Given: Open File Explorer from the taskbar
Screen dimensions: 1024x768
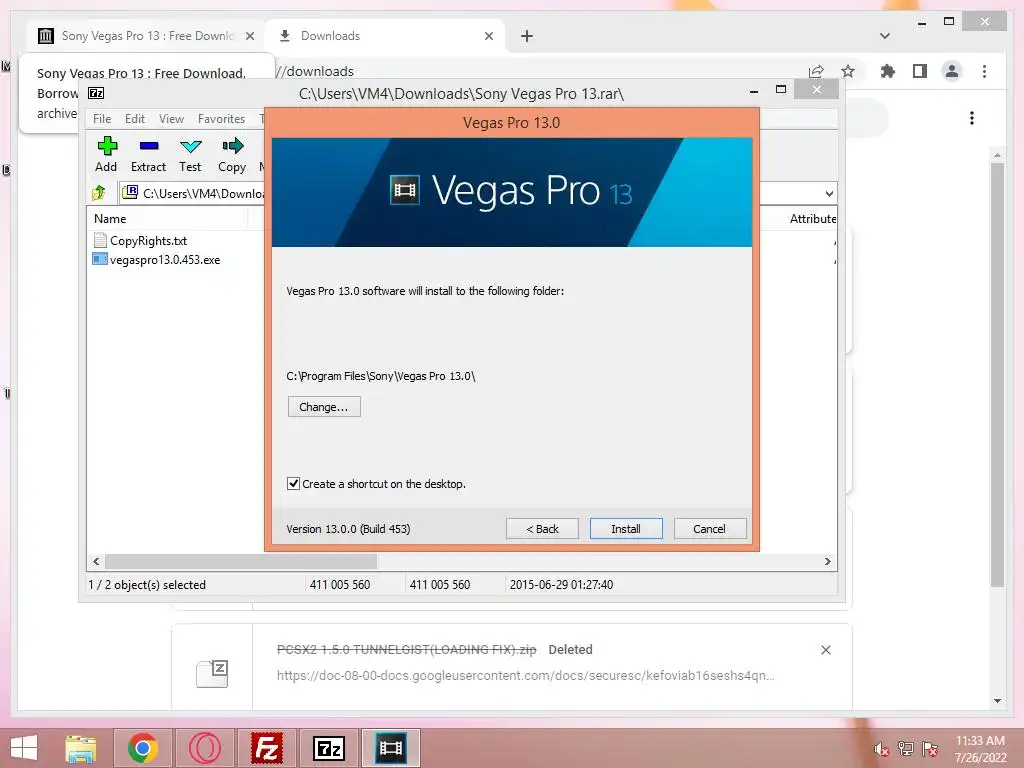Looking at the screenshot, I should click(81, 748).
